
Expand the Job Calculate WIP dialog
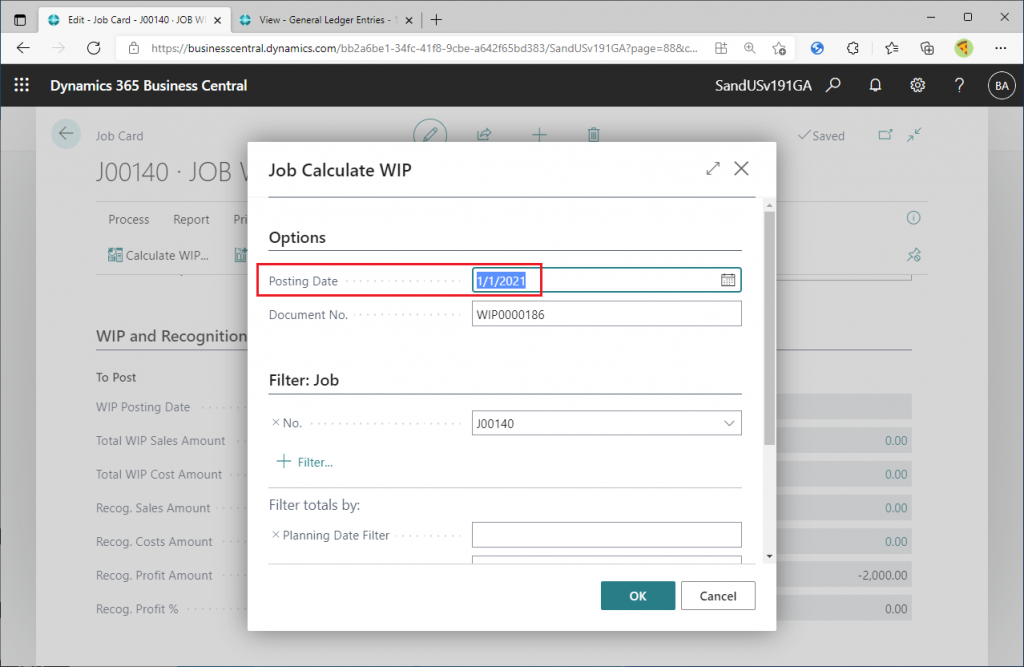coord(712,169)
